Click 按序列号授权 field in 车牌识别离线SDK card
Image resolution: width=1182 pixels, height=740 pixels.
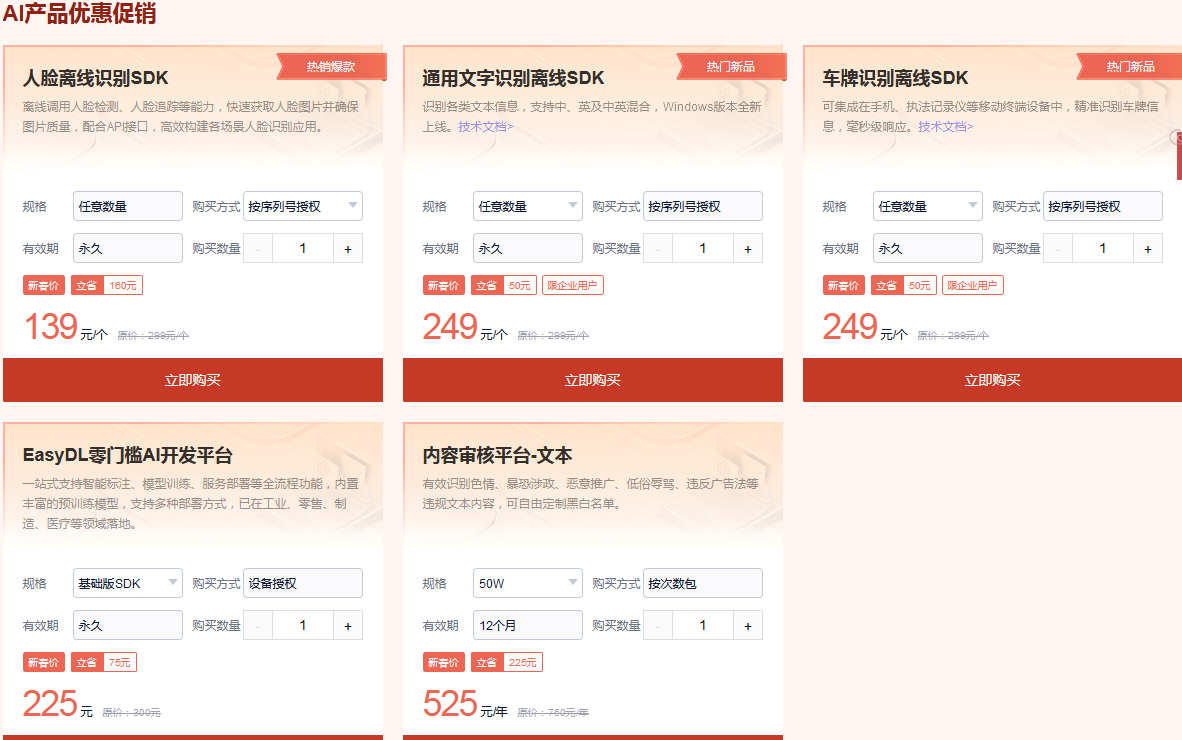(x=1103, y=206)
